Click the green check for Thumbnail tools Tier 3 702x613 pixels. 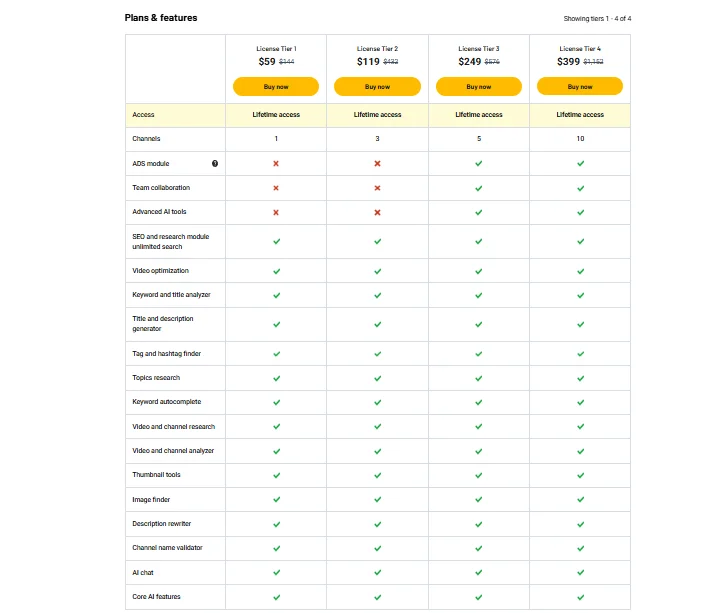tap(479, 475)
